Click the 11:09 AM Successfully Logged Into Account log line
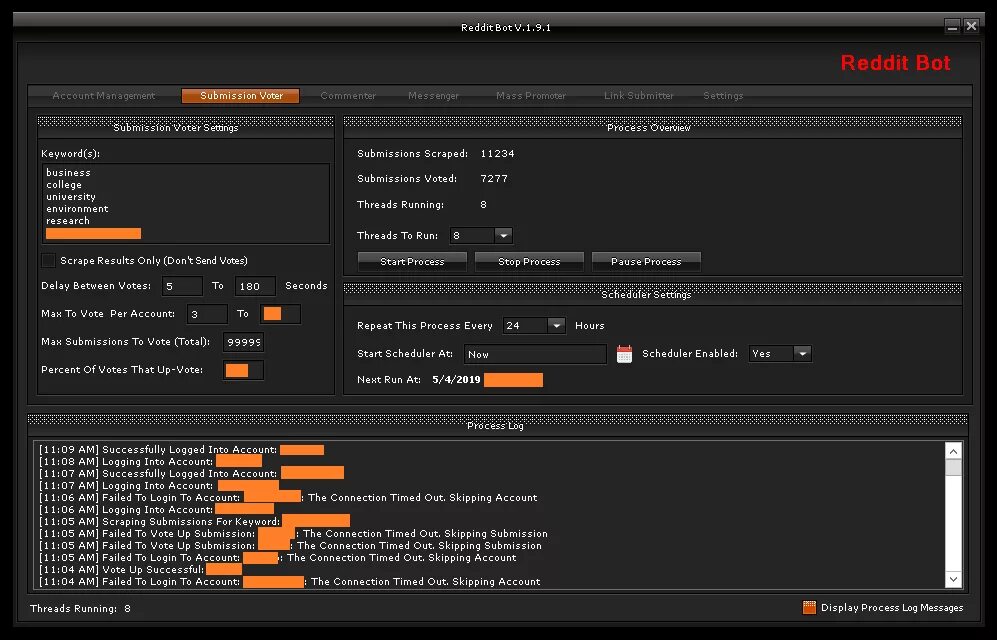The image size is (997, 640). 181,449
